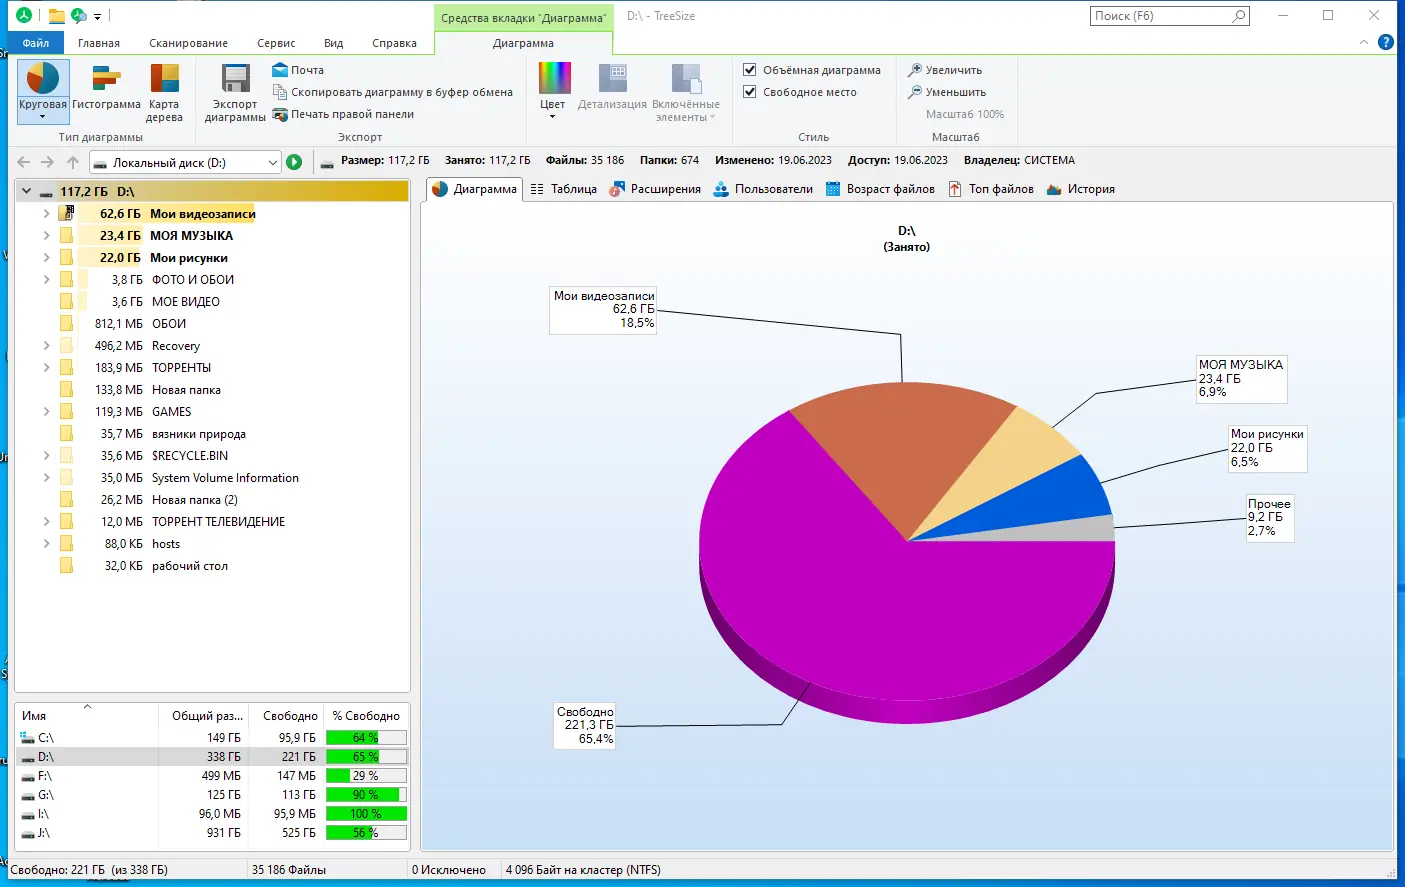Screen dimensions: 1405x887
Task: Open the Цвет color dropdown
Action: click(553, 91)
